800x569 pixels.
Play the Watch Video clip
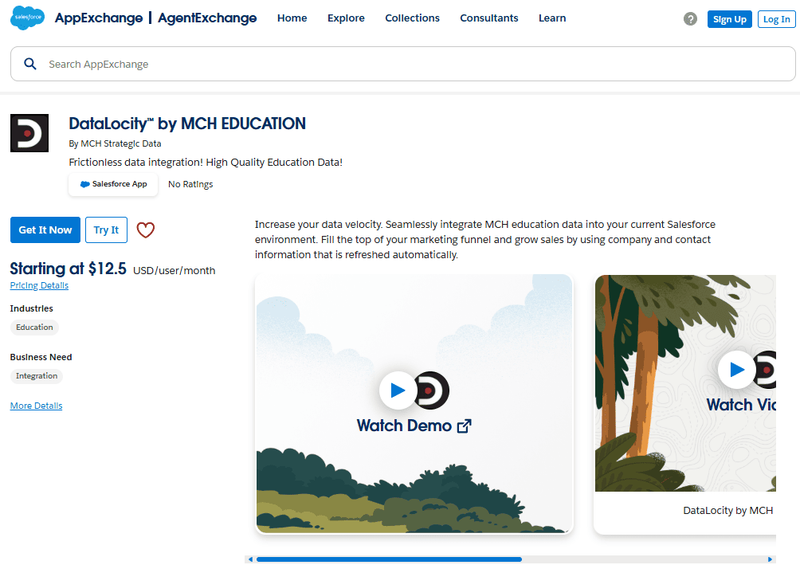pyautogui.click(x=736, y=369)
